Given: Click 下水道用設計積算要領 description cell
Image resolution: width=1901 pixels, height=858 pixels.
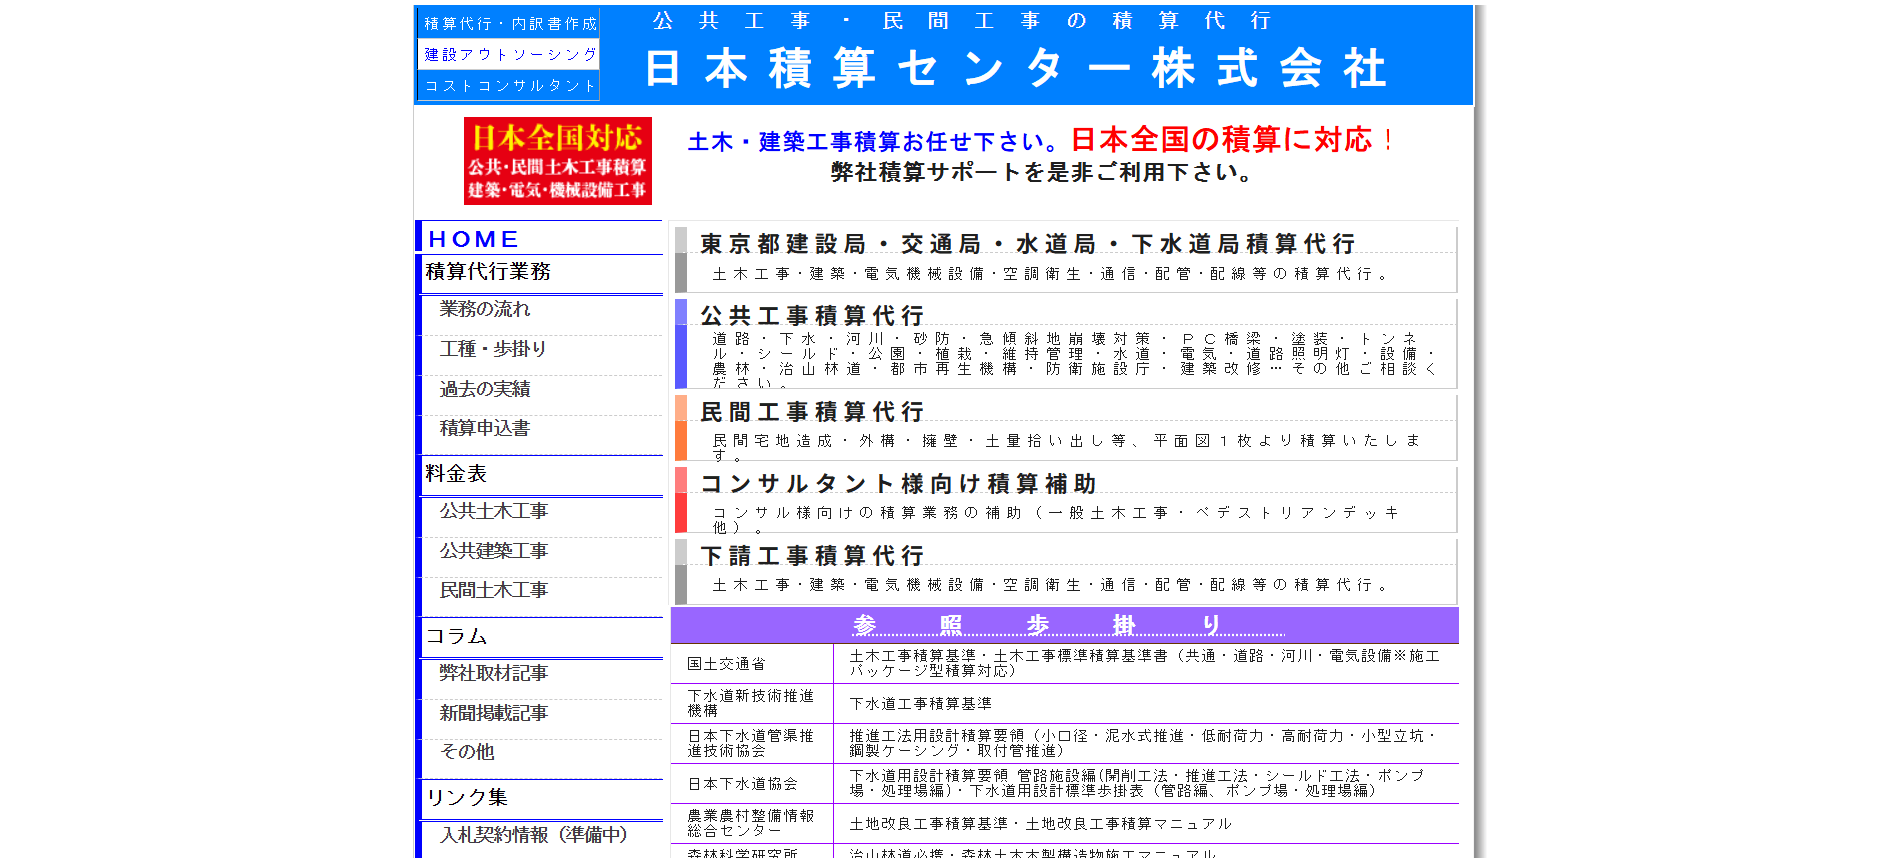Looking at the screenshot, I should click(x=1146, y=783).
